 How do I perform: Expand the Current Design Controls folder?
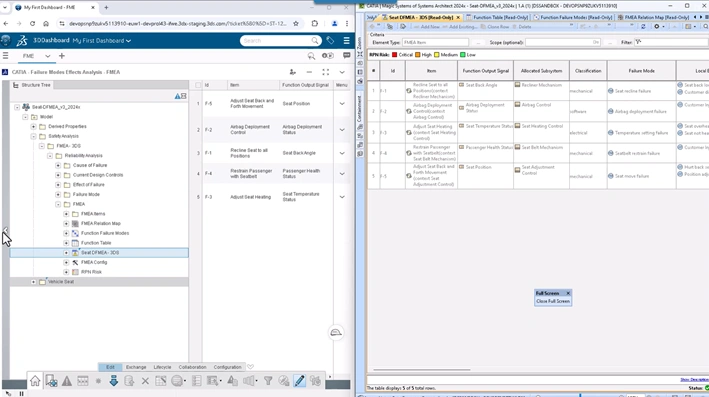[x=58, y=175]
